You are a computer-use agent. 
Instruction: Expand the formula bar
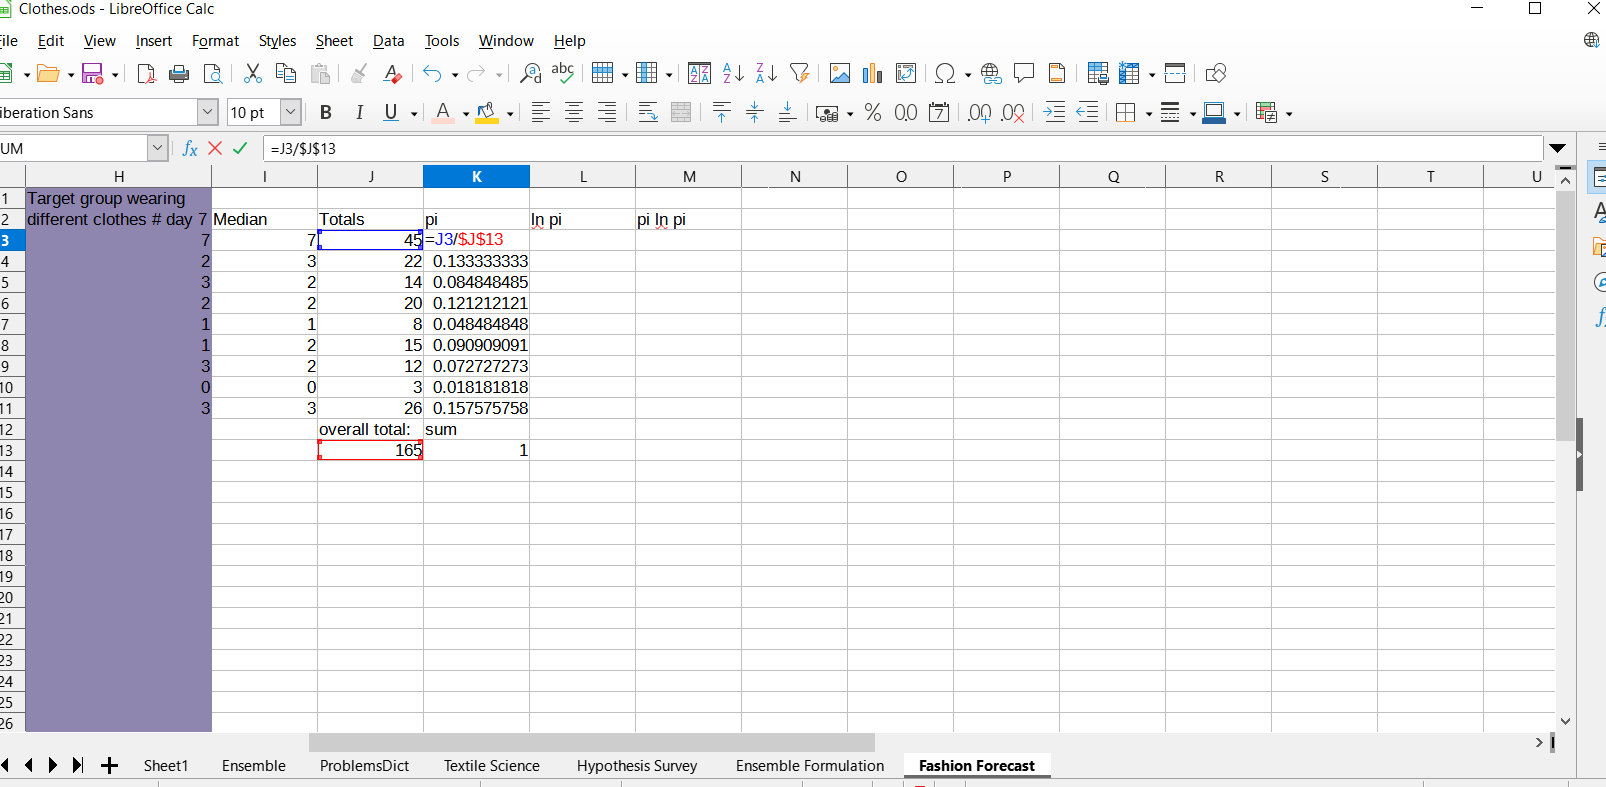coord(1557,148)
